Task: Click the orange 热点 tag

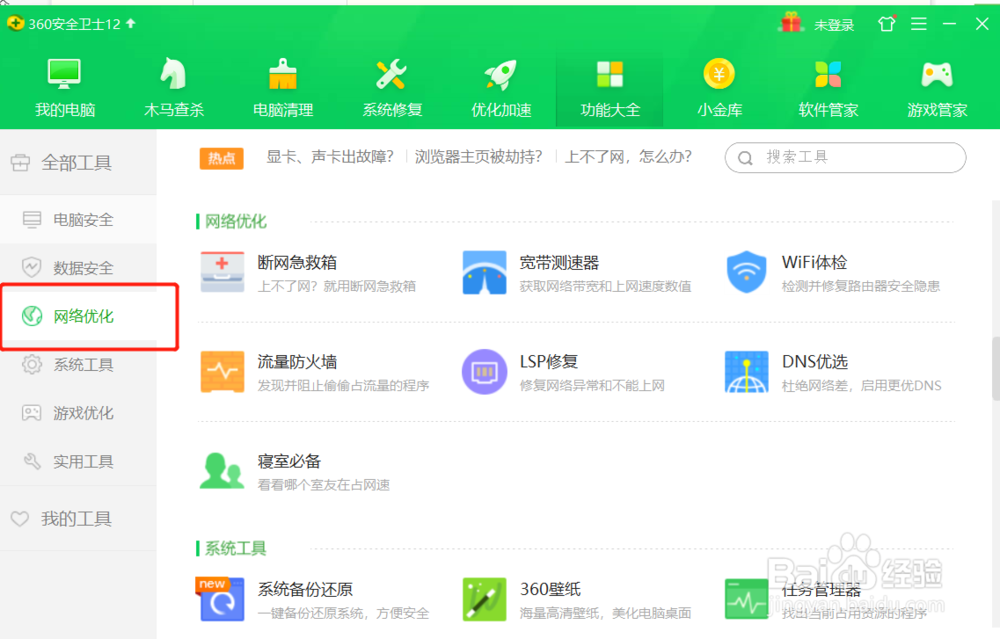Action: pos(221,158)
